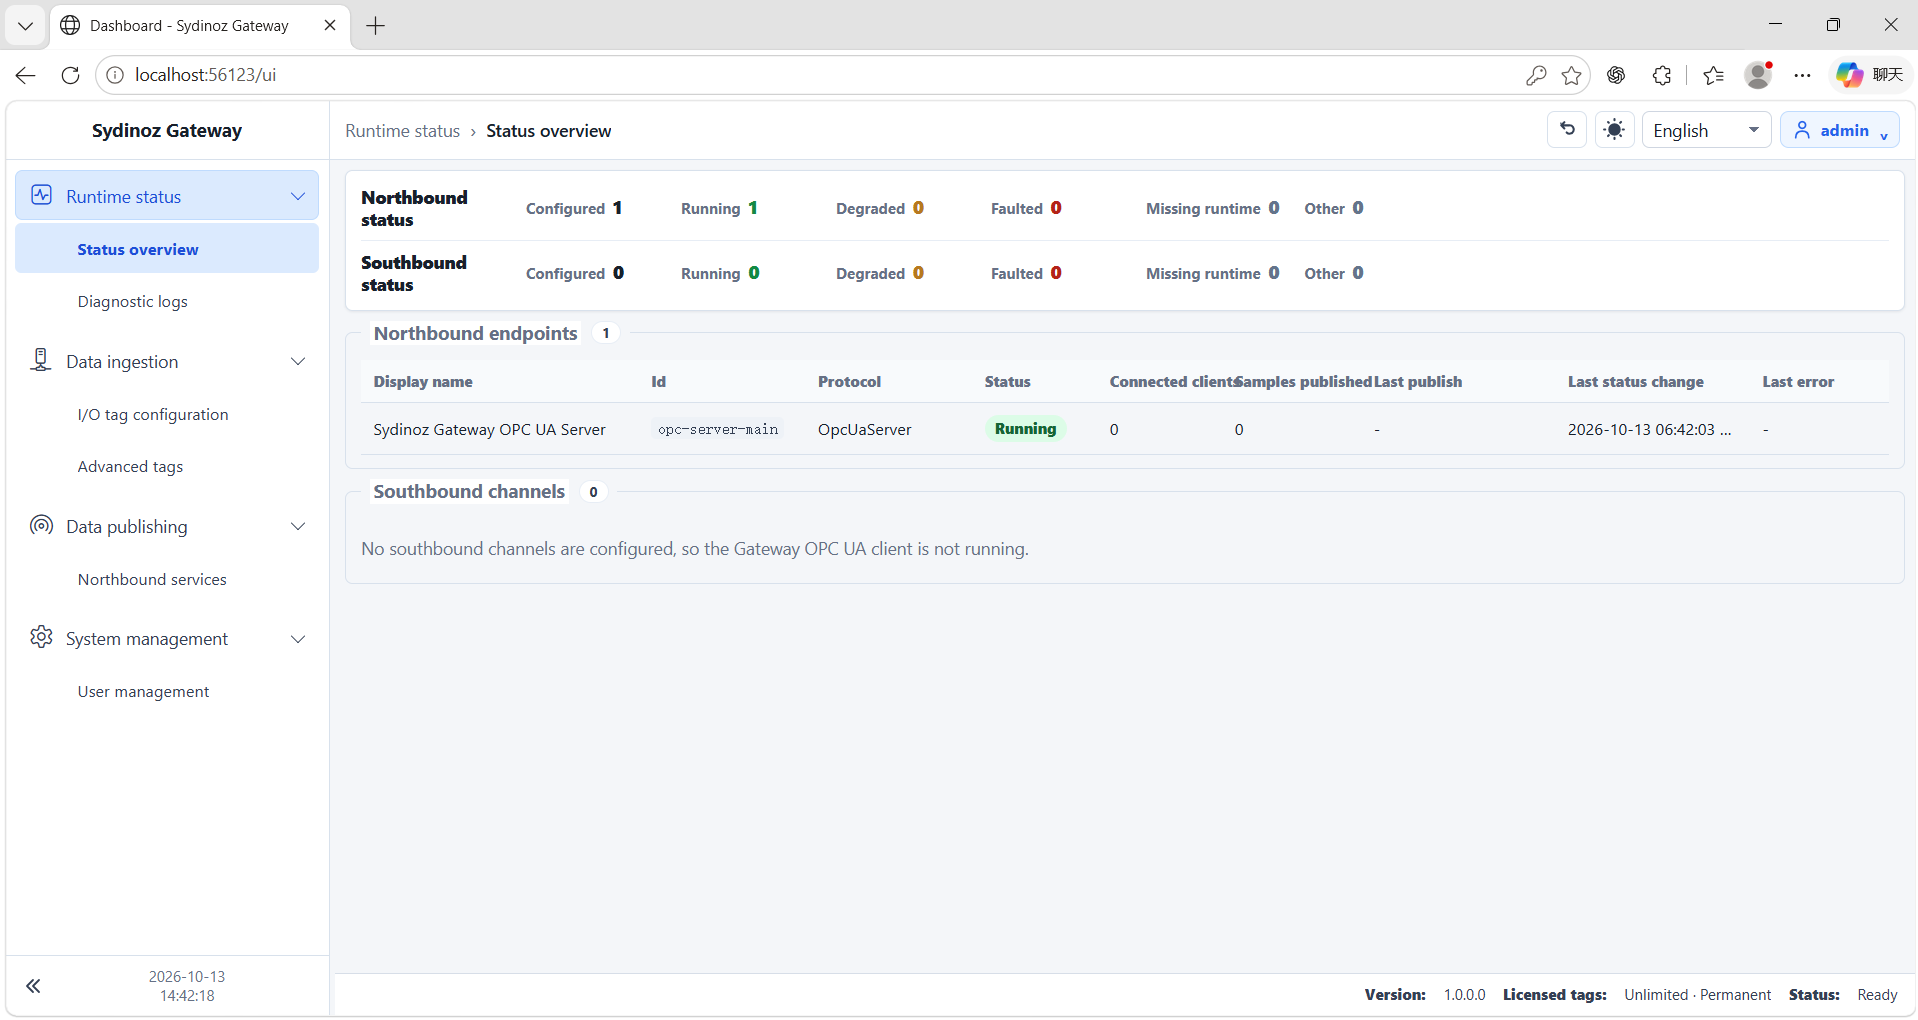The image size is (1918, 1020).
Task: Click Runtime status breadcrumb link
Action: pyautogui.click(x=402, y=131)
